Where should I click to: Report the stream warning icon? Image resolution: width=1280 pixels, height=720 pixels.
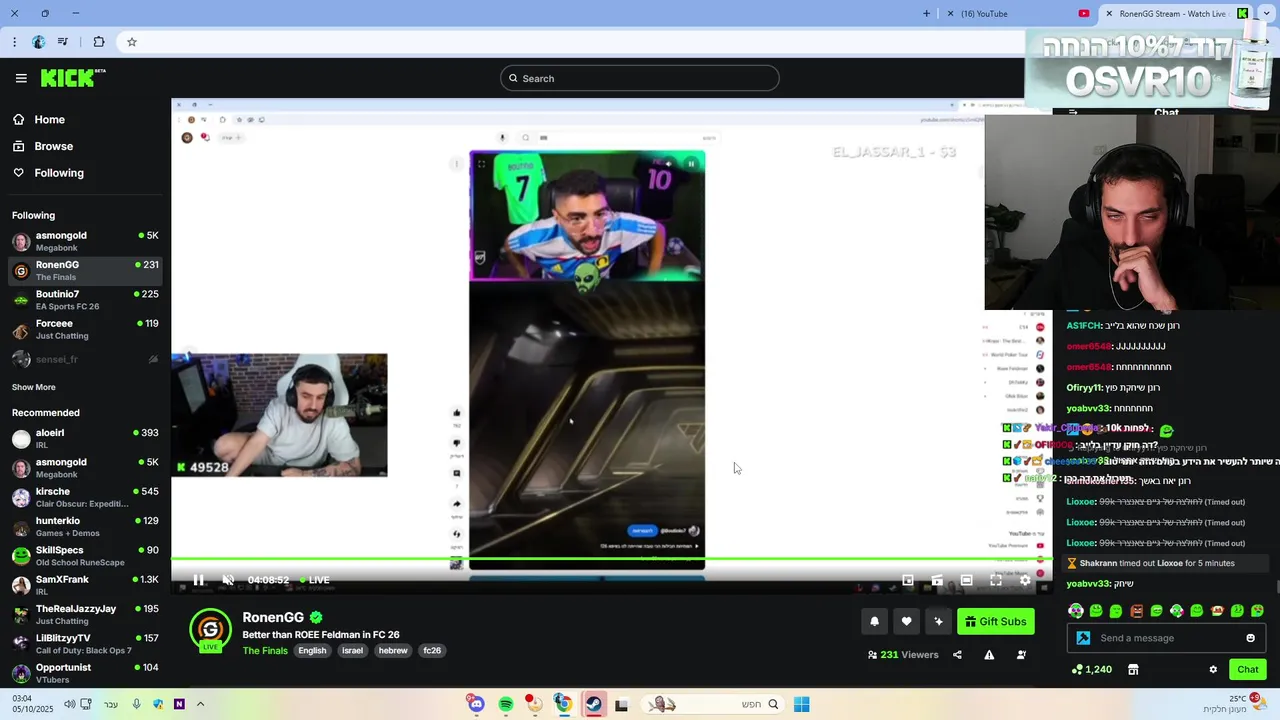click(x=989, y=655)
